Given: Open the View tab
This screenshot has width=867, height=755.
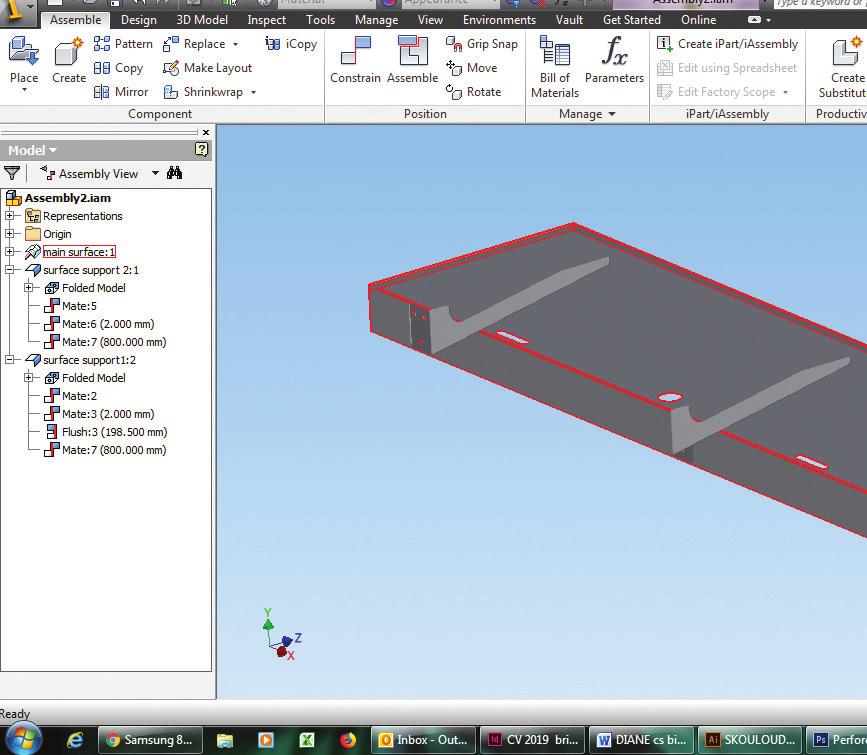Looking at the screenshot, I should (x=430, y=20).
